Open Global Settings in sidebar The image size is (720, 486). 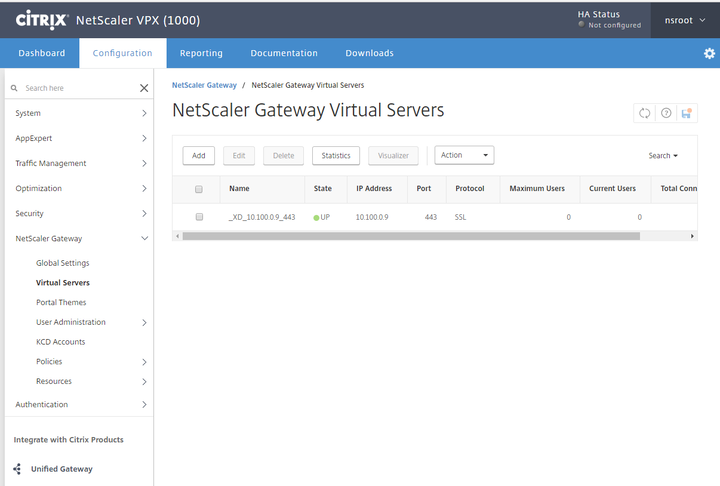pos(62,263)
